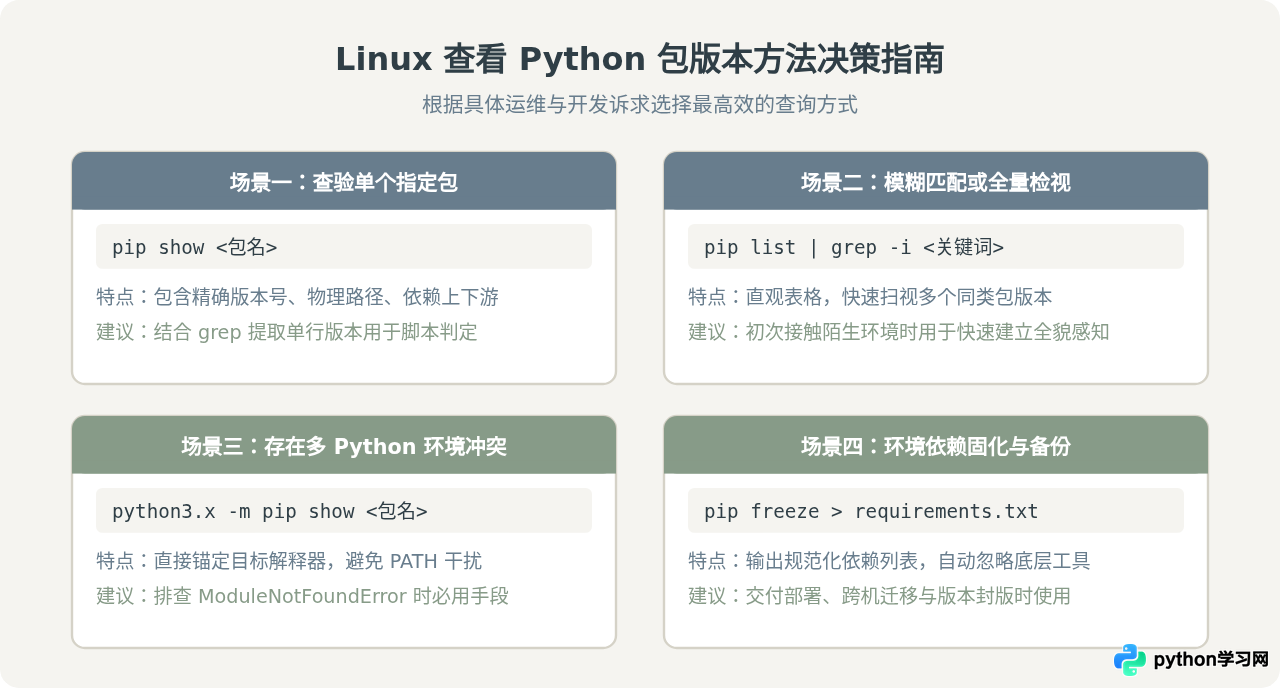
Task: Click the line '特点：输出规范化依赖列表，自动忽略底层工具'
Action: [x=889, y=561]
